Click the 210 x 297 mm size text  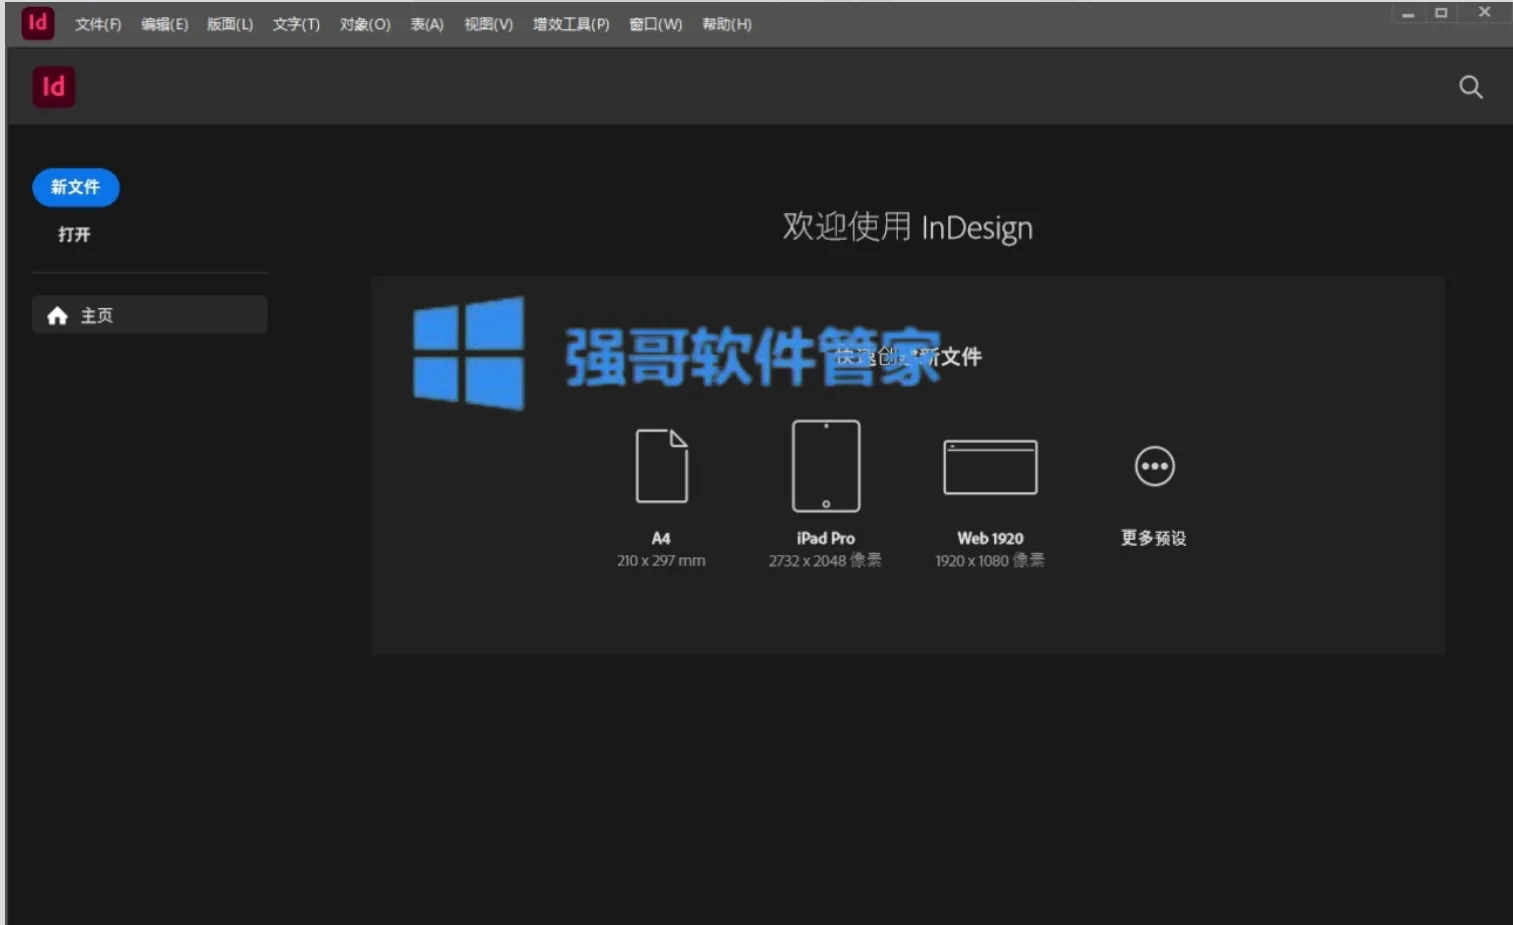tap(661, 561)
